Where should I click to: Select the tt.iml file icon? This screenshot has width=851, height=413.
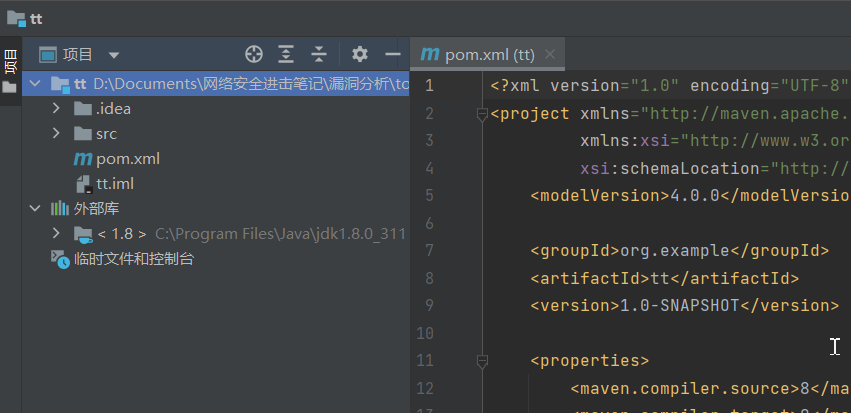[83, 184]
